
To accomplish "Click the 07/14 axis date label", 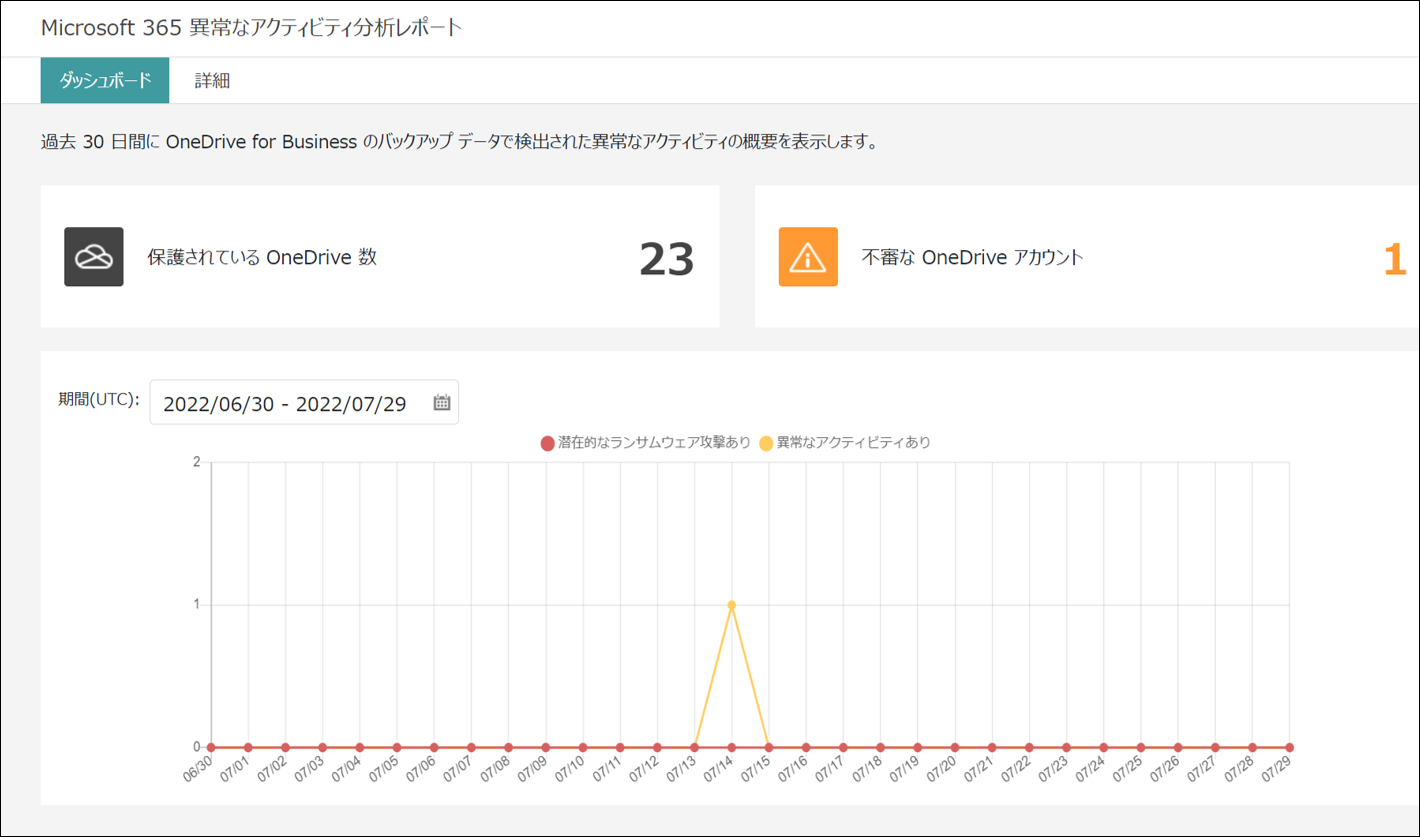I will (x=717, y=771).
